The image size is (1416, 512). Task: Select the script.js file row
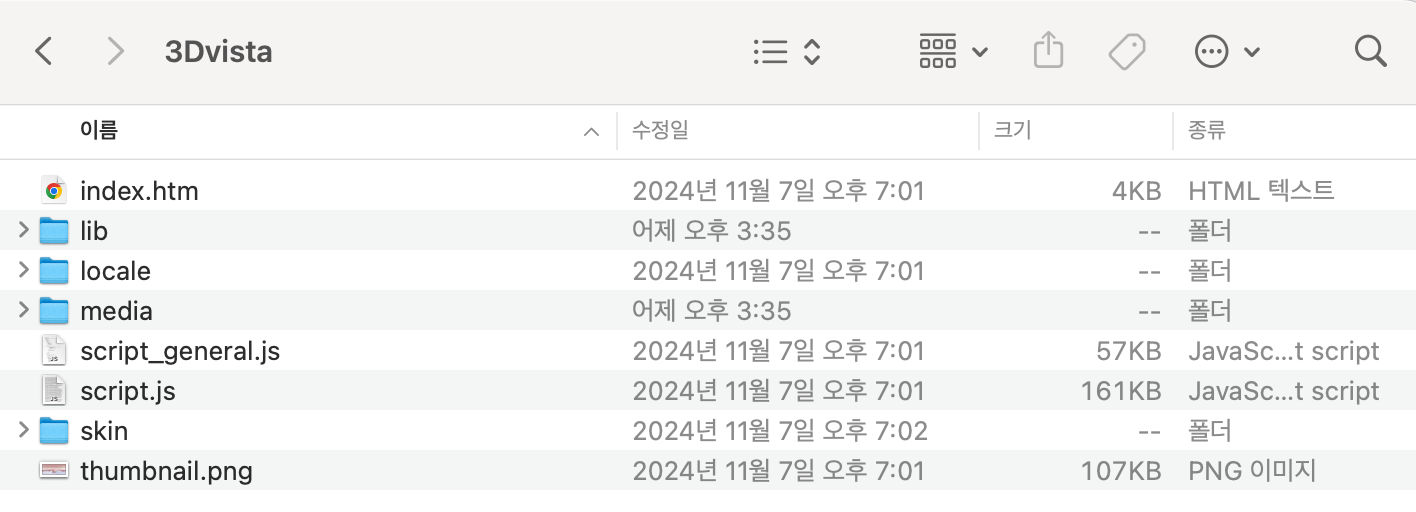pyautogui.click(x=708, y=390)
